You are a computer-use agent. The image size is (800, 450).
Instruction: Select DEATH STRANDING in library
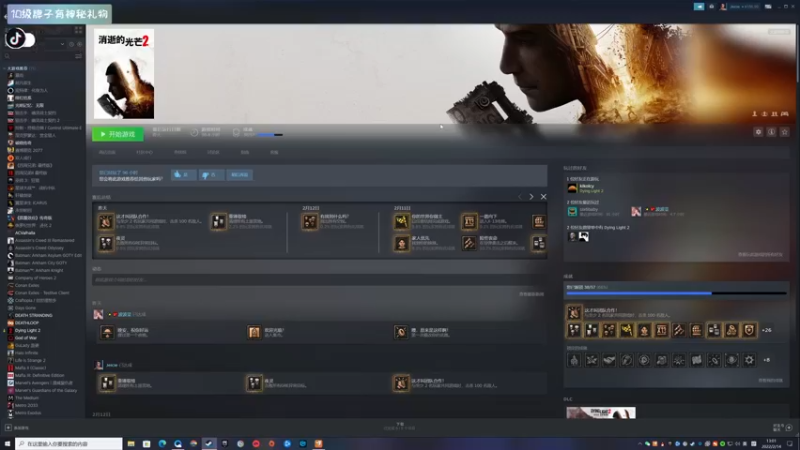tap(34, 315)
